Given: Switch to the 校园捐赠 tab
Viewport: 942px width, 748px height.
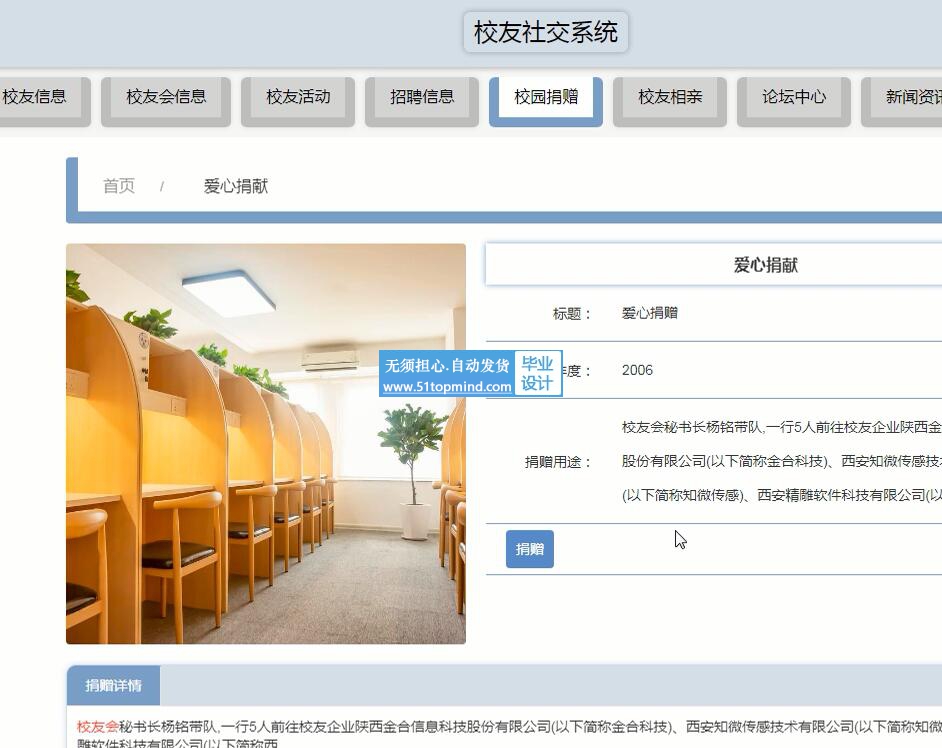Looking at the screenshot, I should click(546, 101).
